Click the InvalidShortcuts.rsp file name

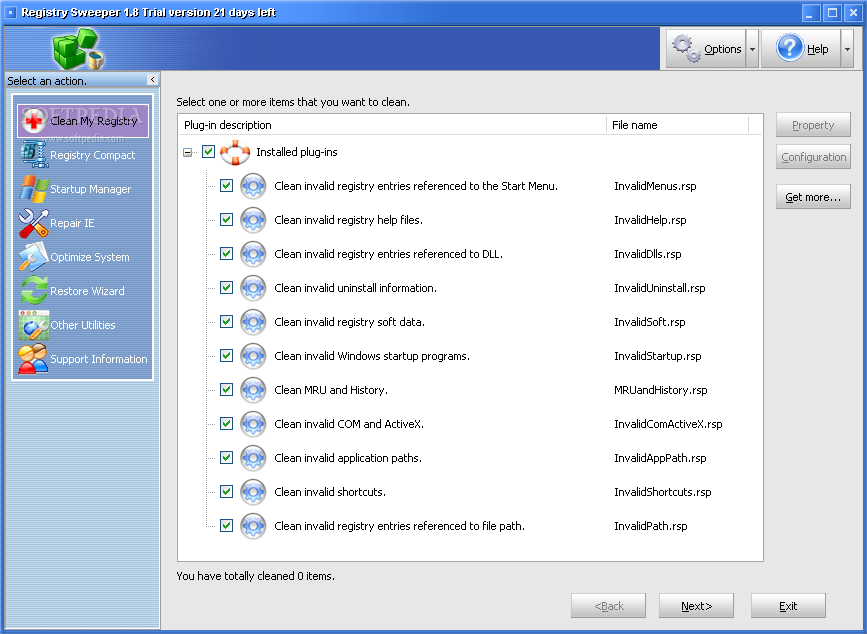click(x=662, y=492)
